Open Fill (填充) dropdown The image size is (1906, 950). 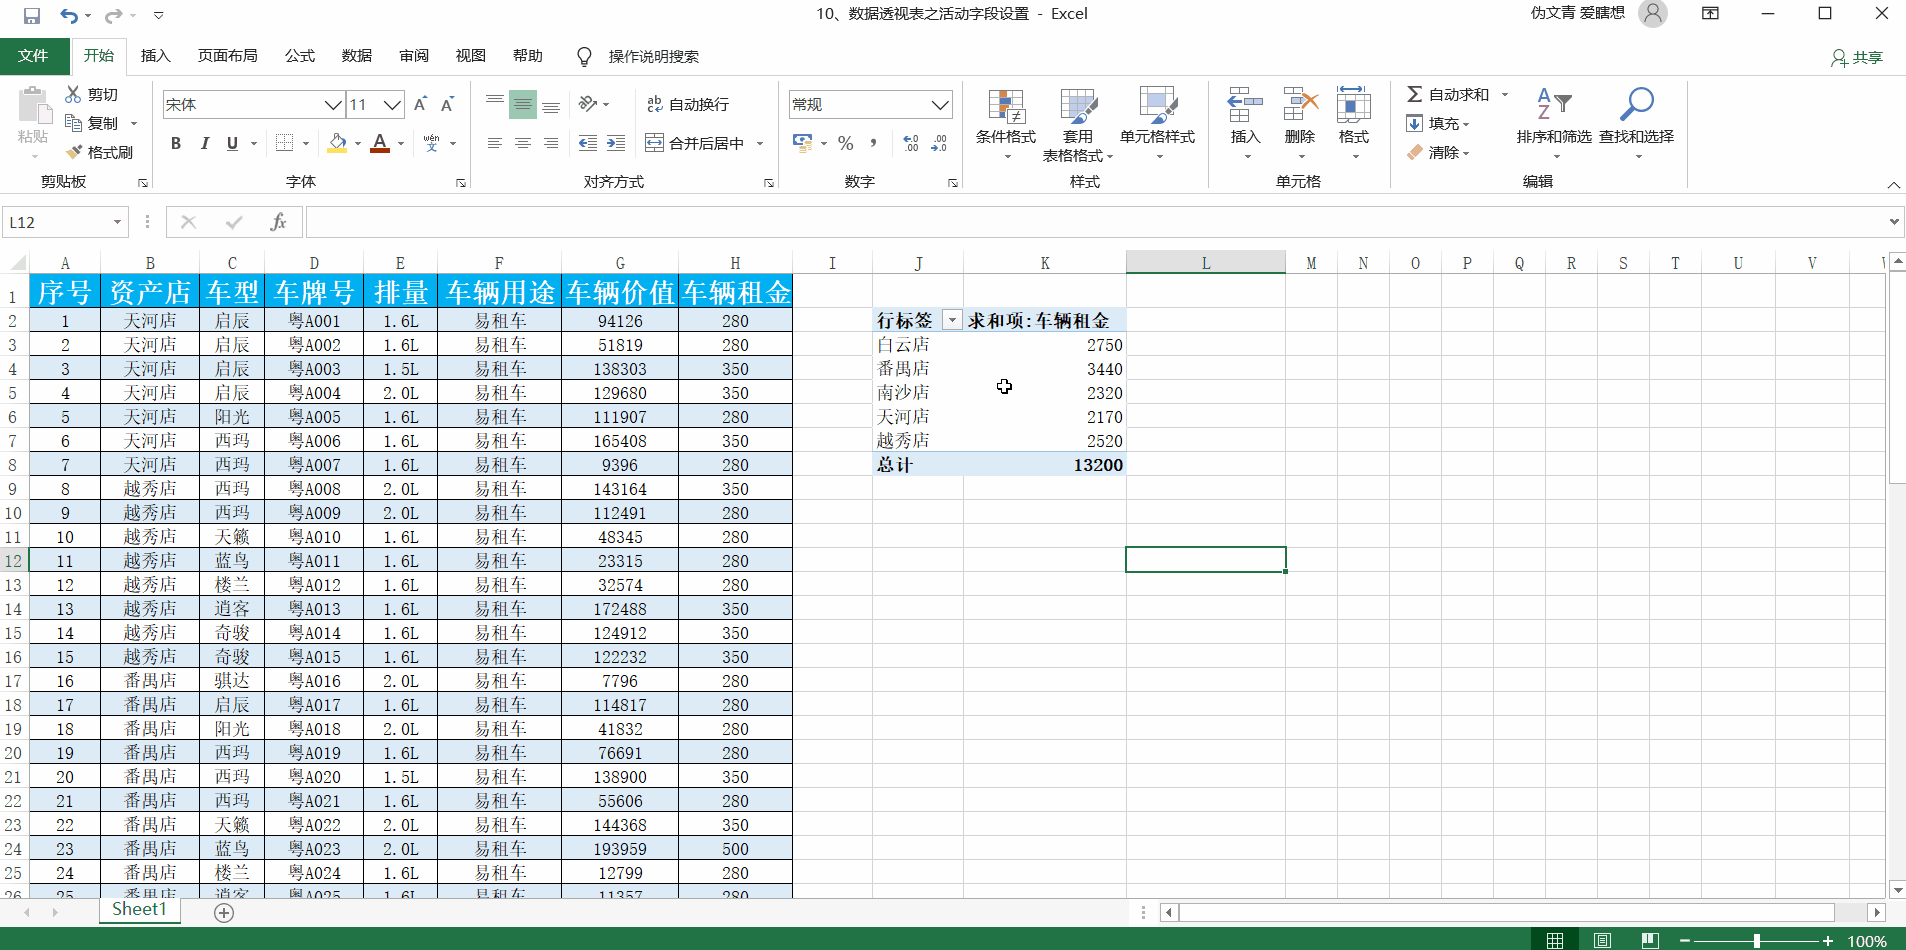1438,123
